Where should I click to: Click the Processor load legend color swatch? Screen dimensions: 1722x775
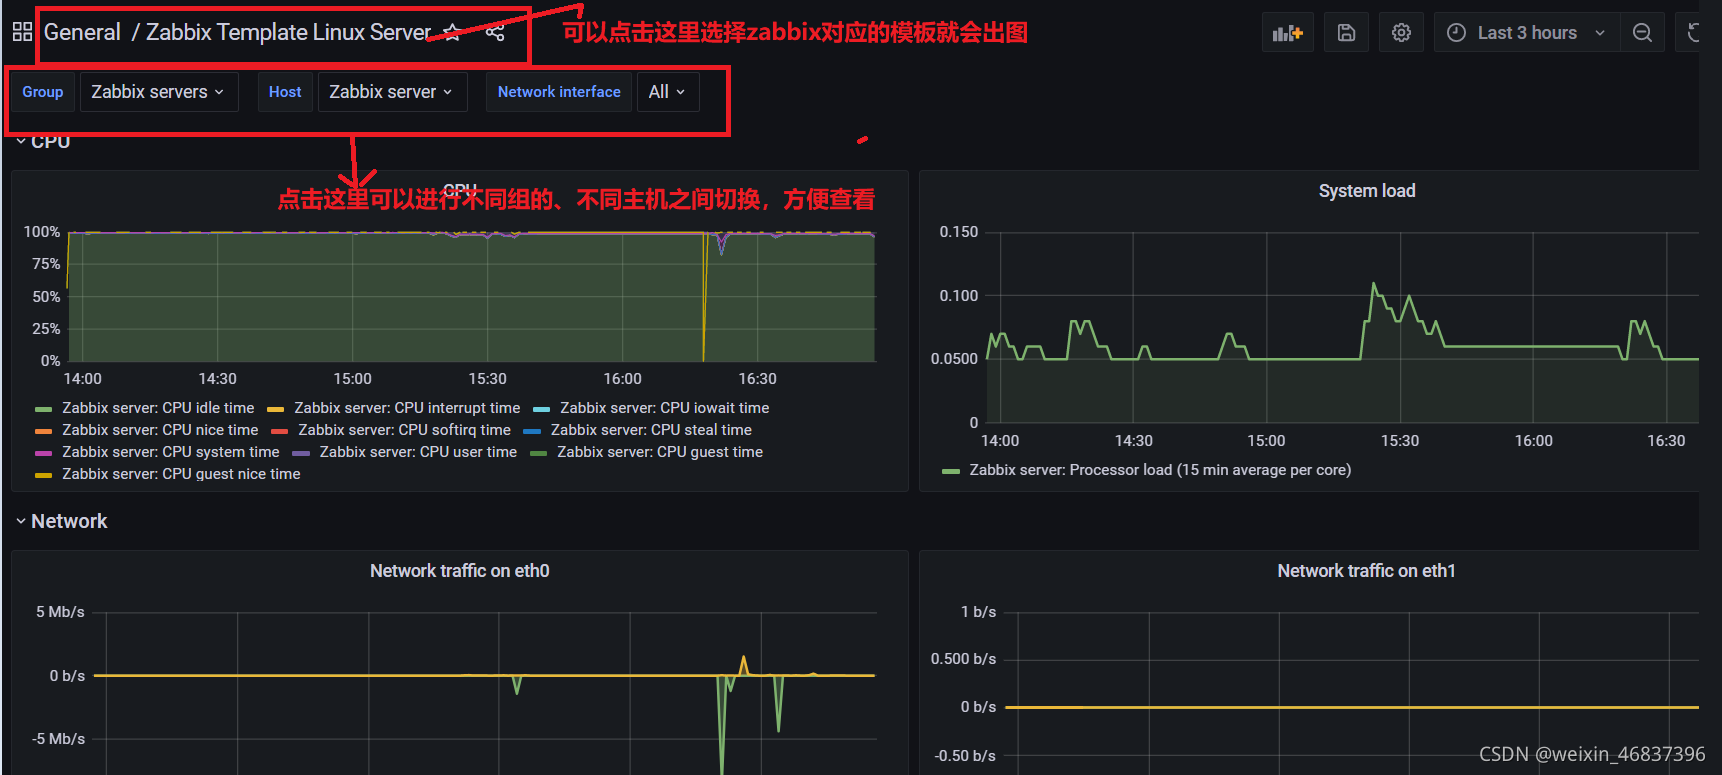click(x=950, y=471)
